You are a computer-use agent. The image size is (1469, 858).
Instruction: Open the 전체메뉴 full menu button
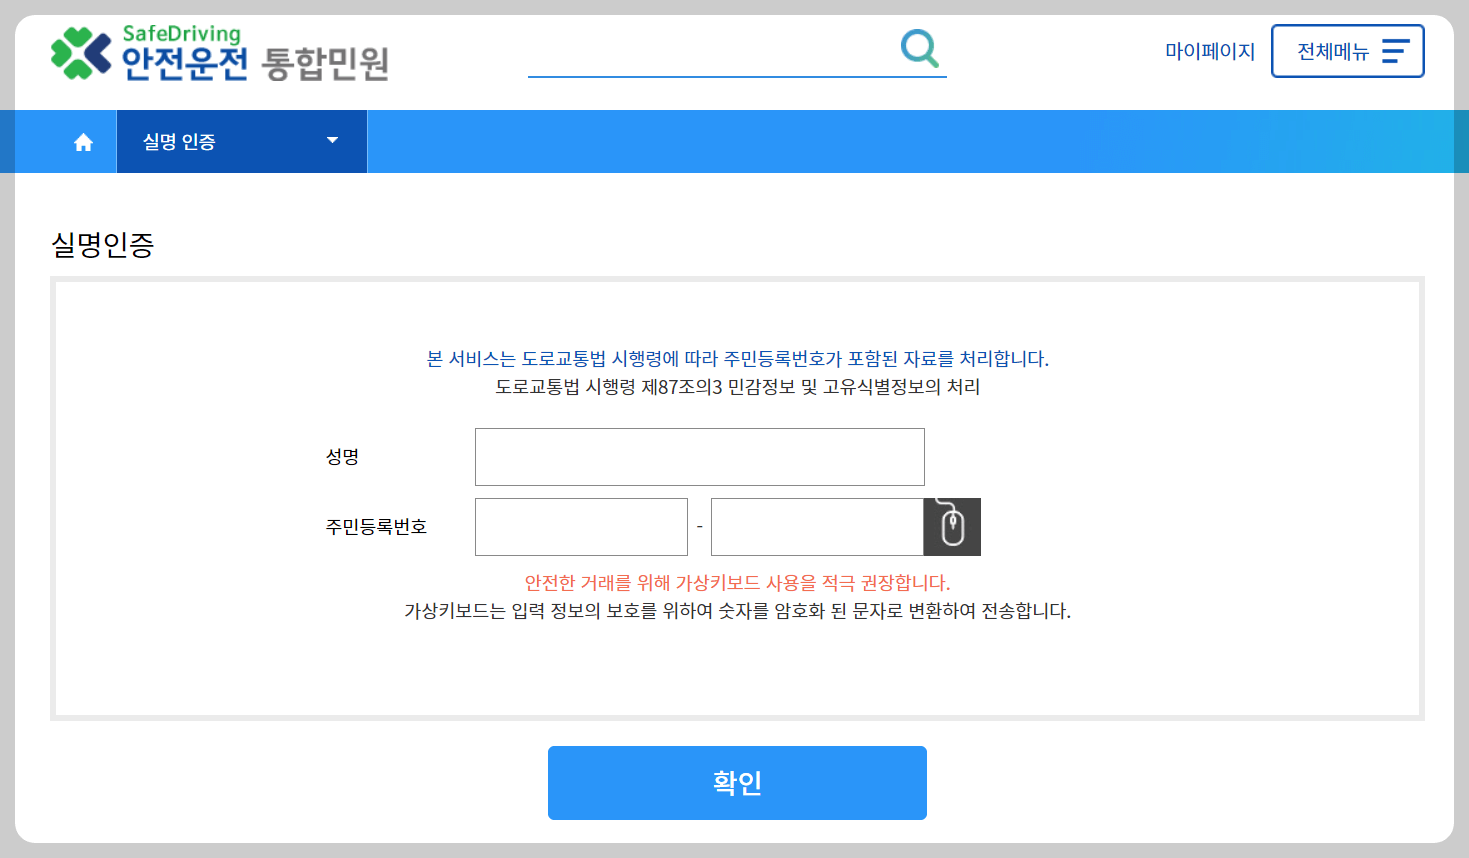click(1346, 51)
